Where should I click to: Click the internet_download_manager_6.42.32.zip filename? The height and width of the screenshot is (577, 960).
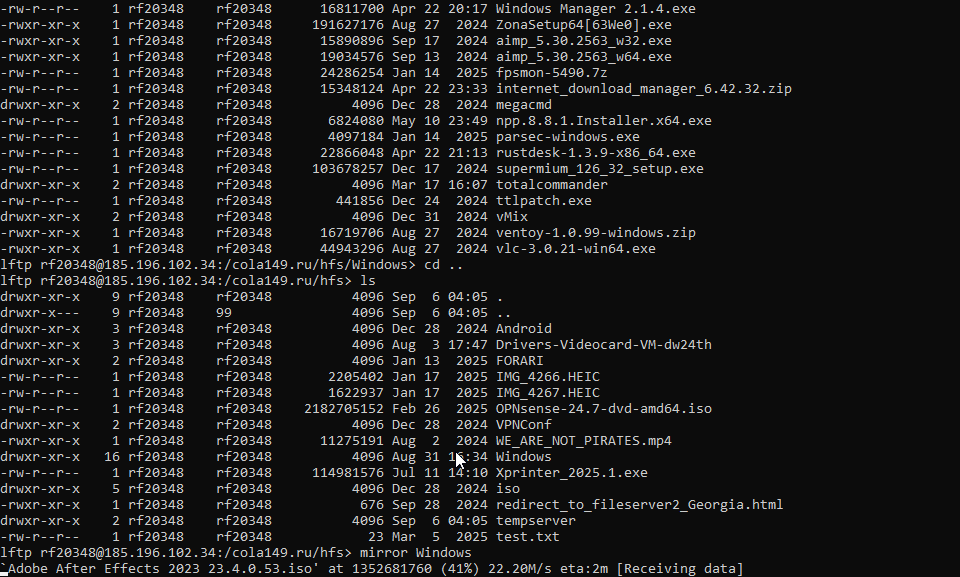(643, 89)
